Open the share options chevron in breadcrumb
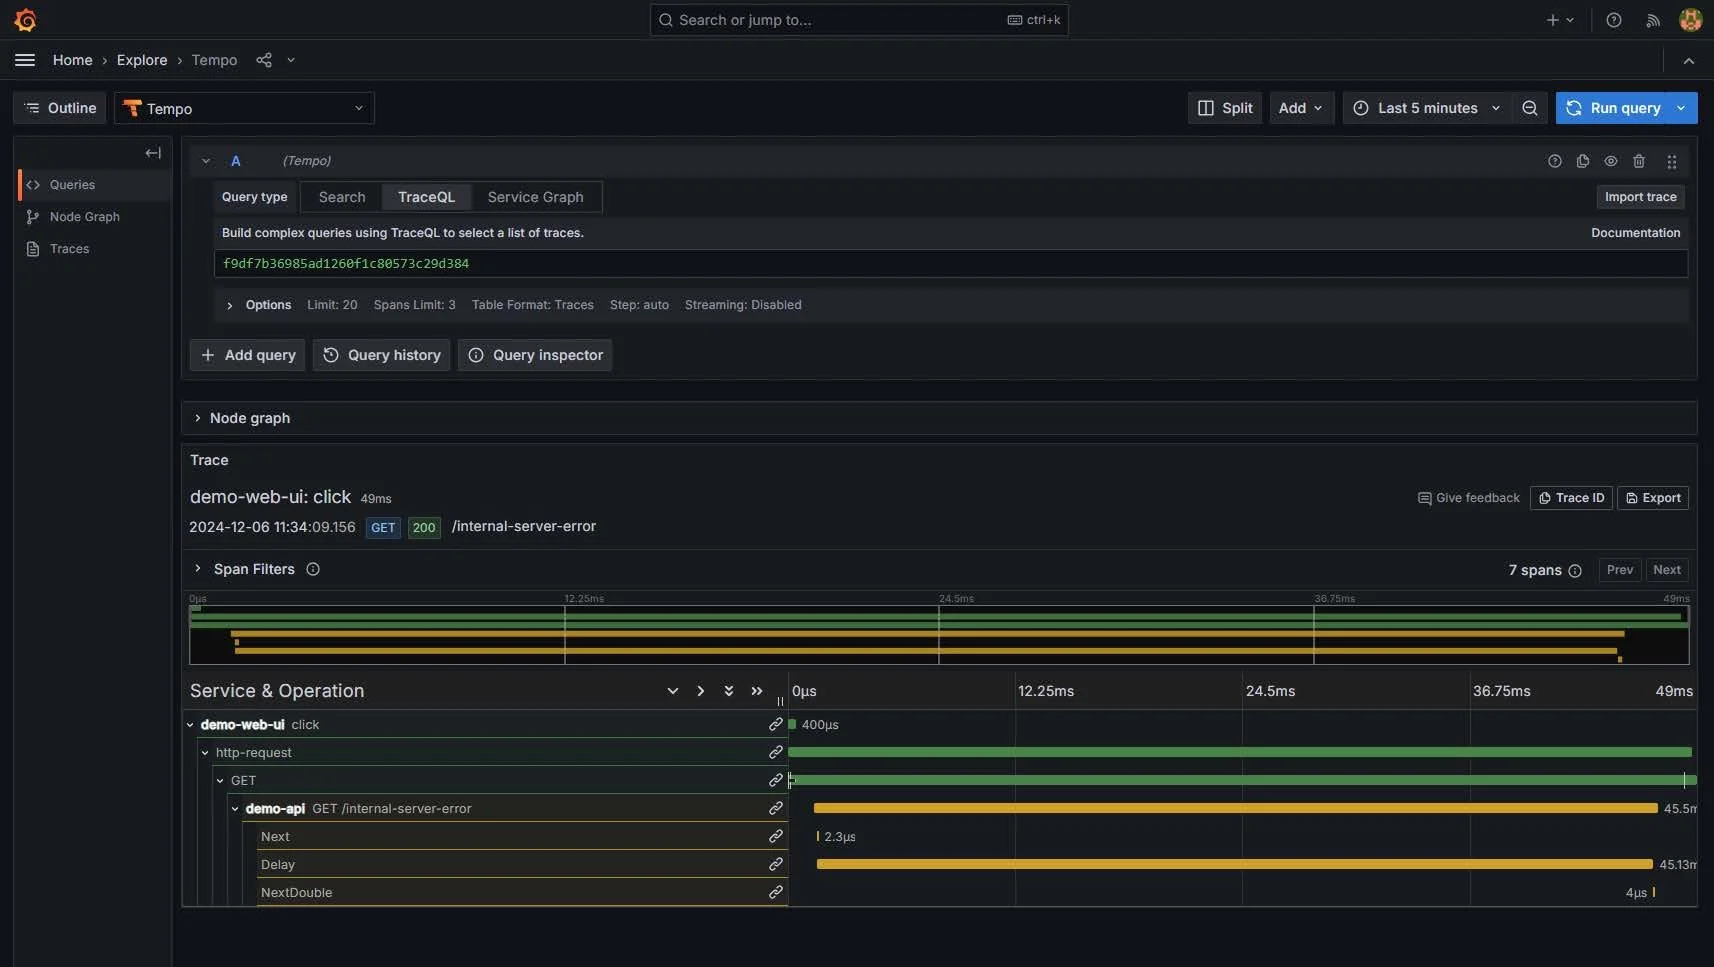This screenshot has width=1714, height=967. 291,60
